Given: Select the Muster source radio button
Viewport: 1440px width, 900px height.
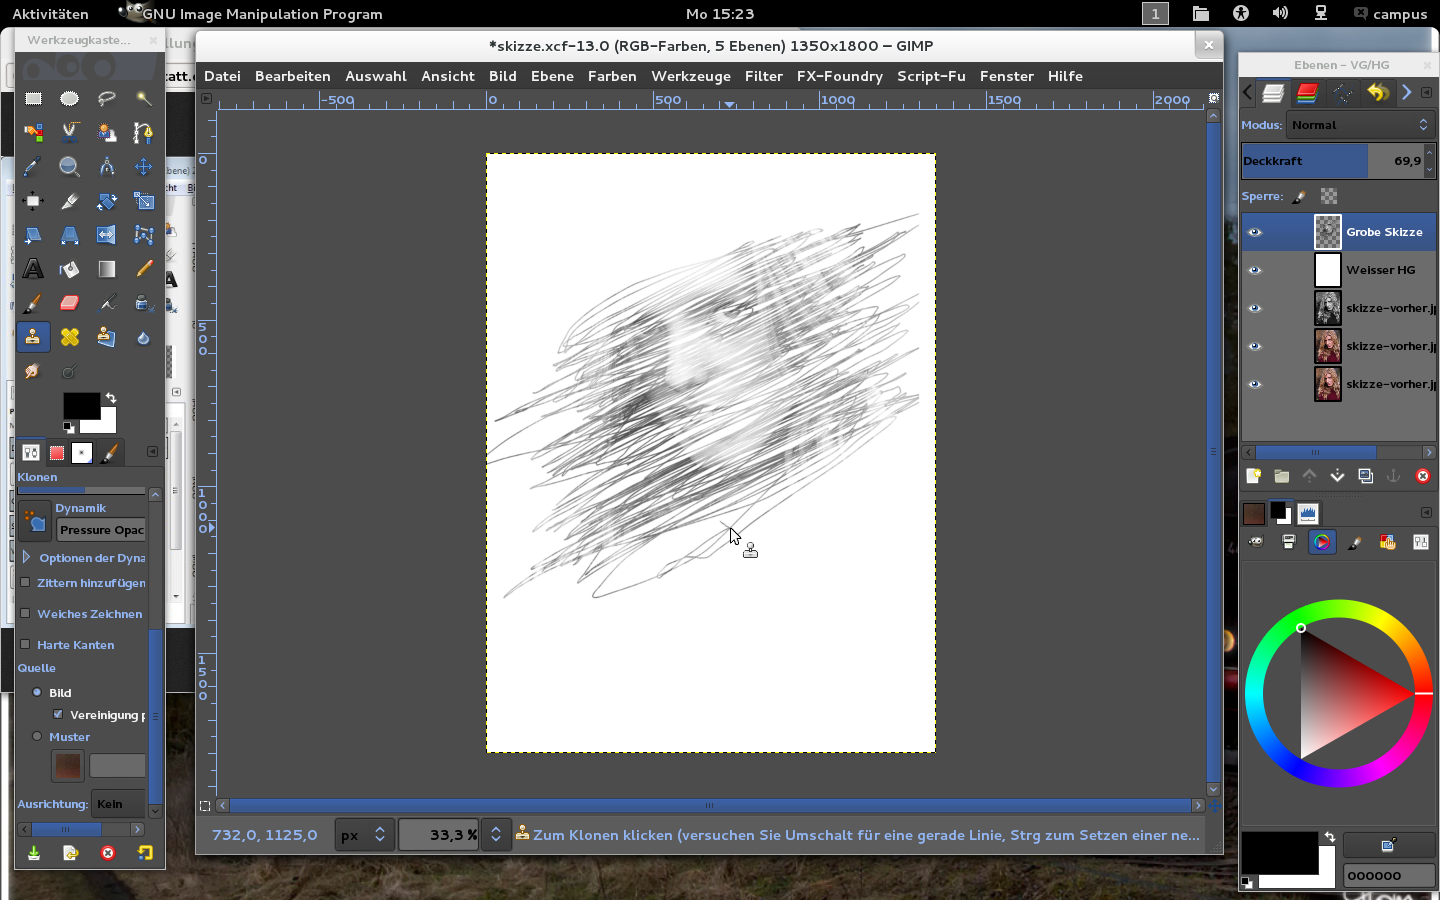Looking at the screenshot, I should [38, 737].
